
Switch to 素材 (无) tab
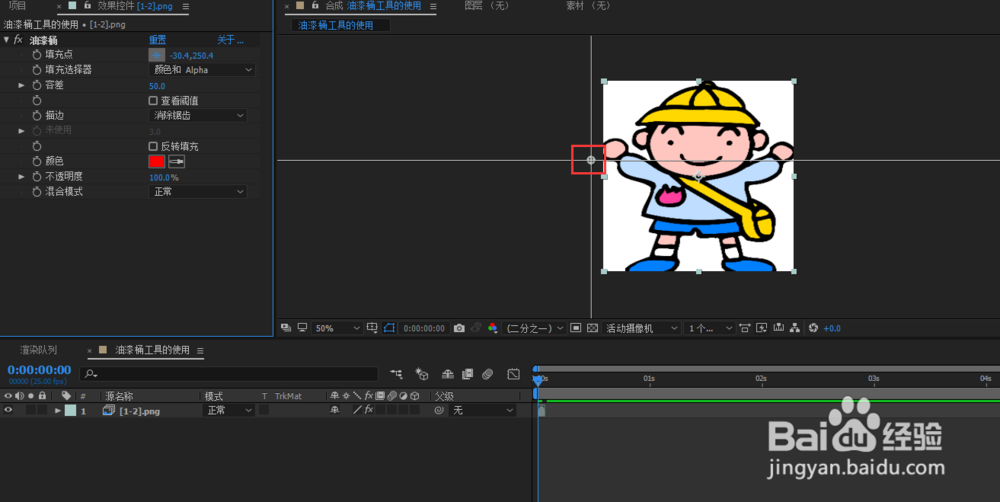588,6
